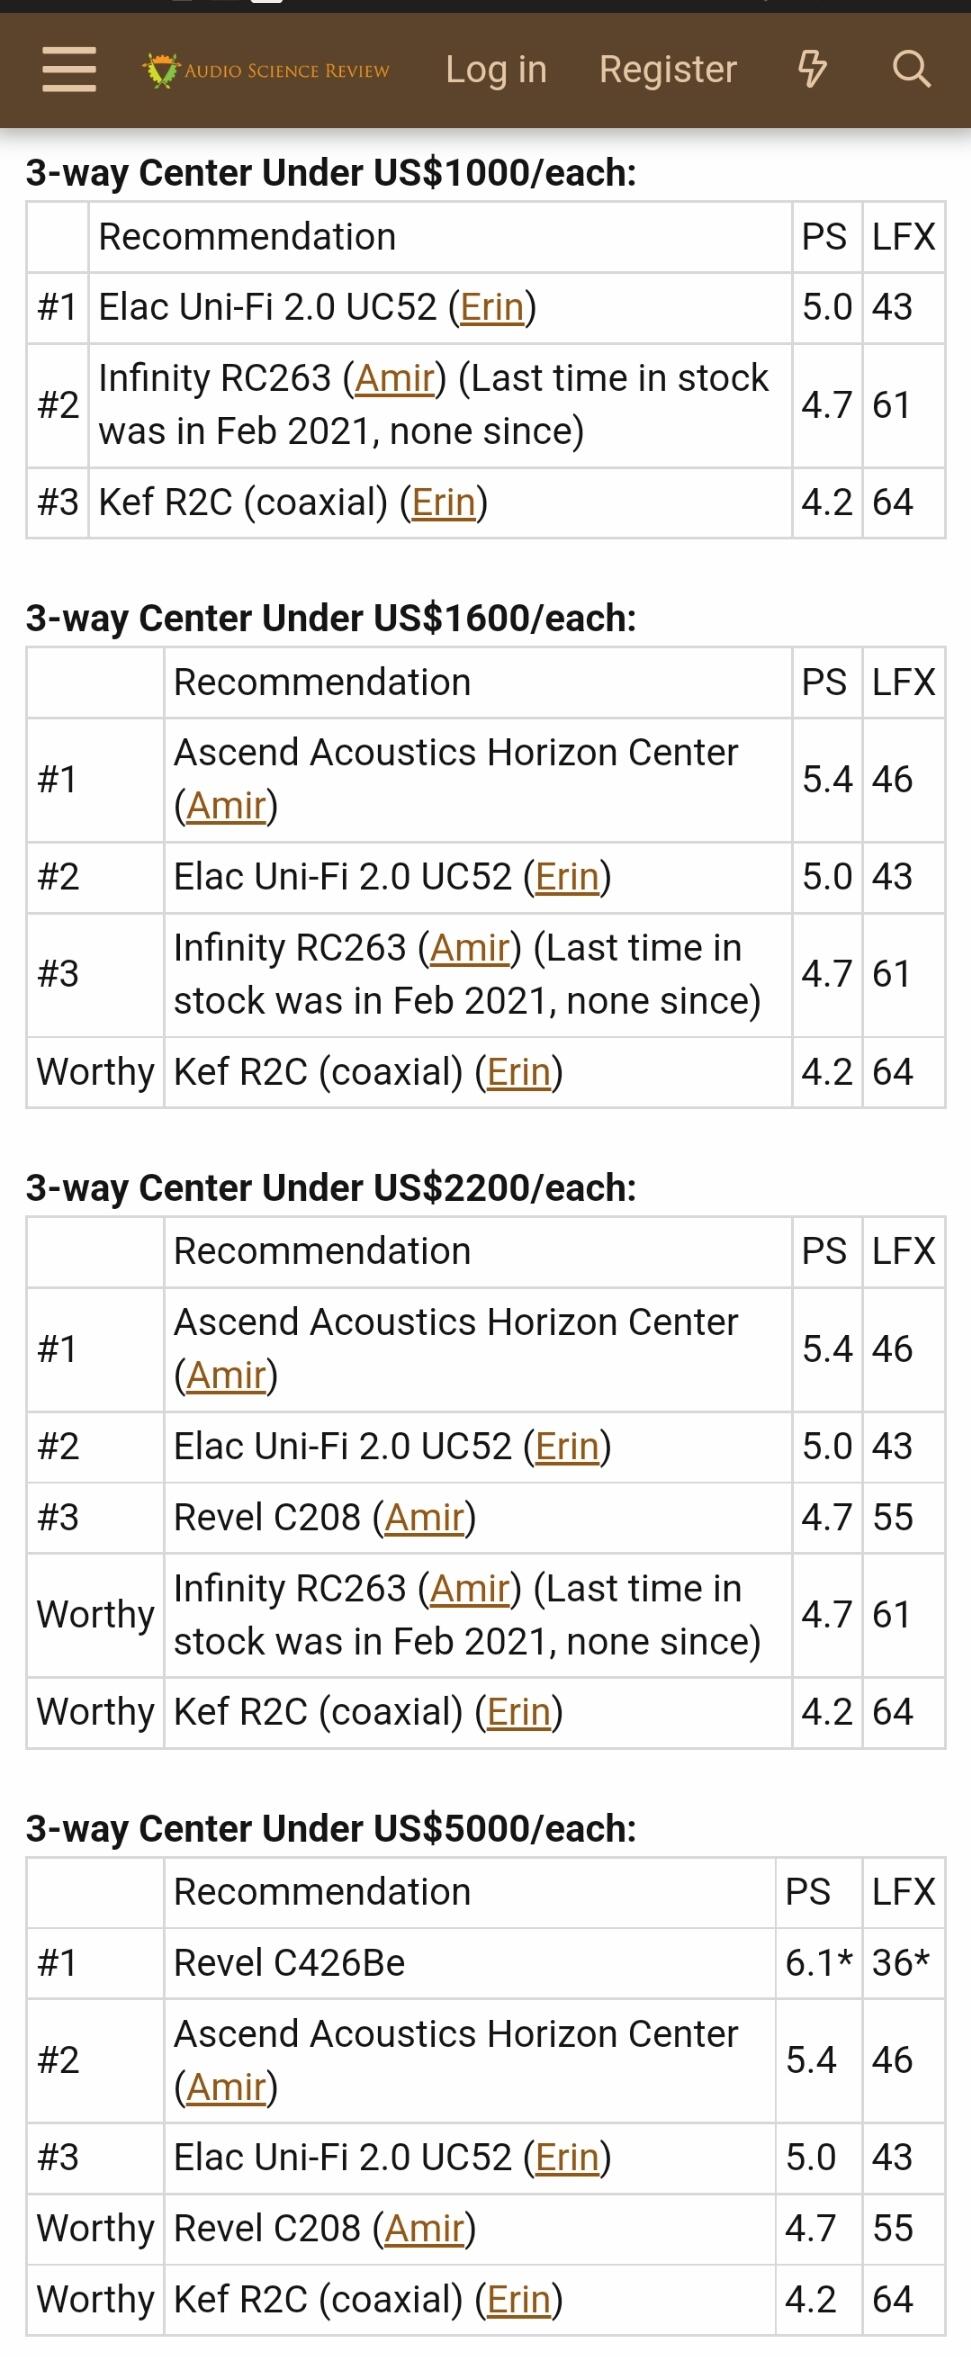Open Erin's Kef R2C Worthy review under US$1600
The height and width of the screenshot is (2357, 971).
(519, 1071)
